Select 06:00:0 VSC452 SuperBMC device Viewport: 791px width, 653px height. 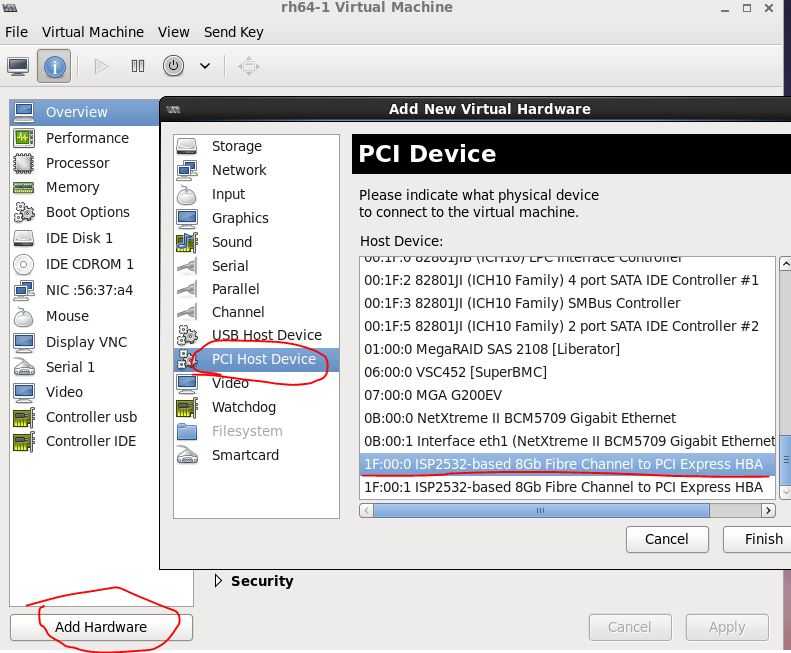[568, 372]
